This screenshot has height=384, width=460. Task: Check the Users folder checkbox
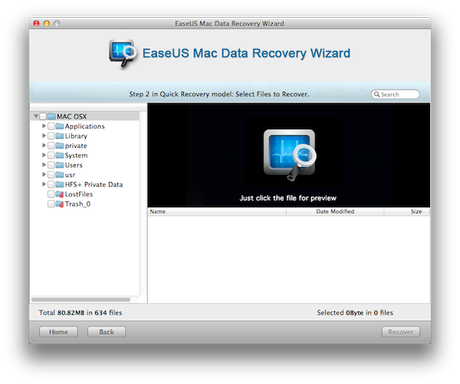pos(51,165)
